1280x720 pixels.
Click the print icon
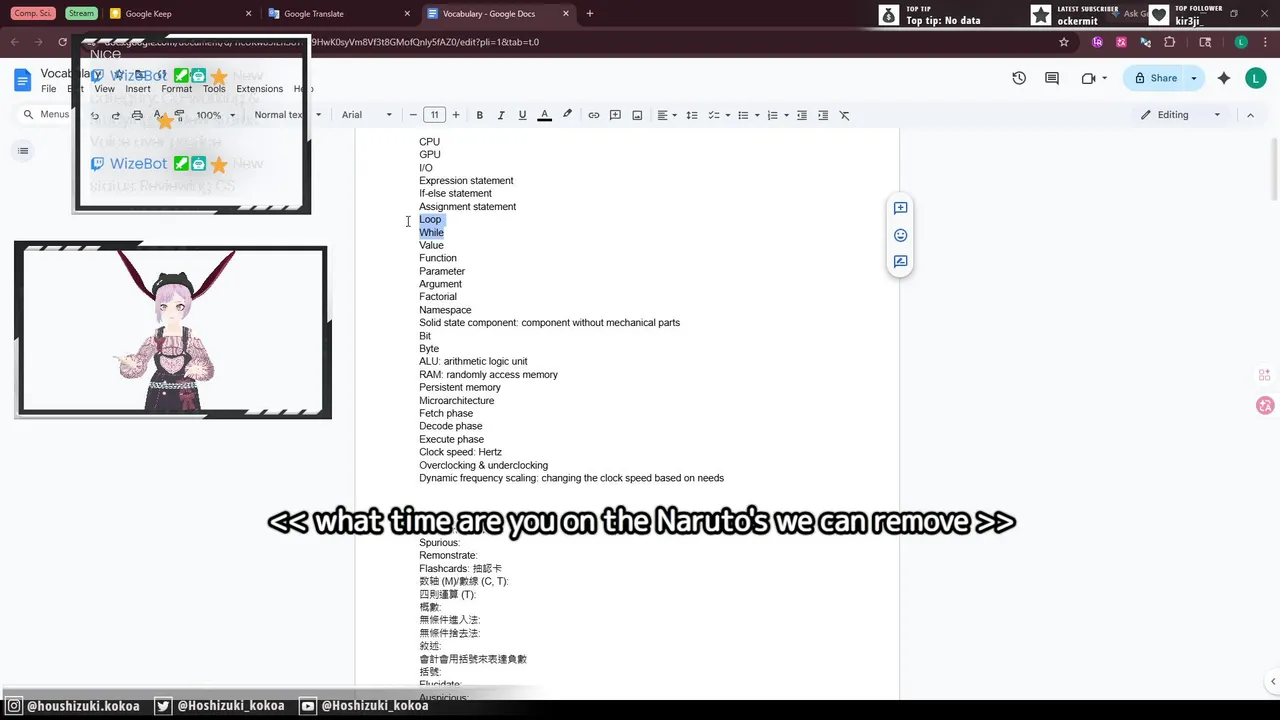(137, 115)
